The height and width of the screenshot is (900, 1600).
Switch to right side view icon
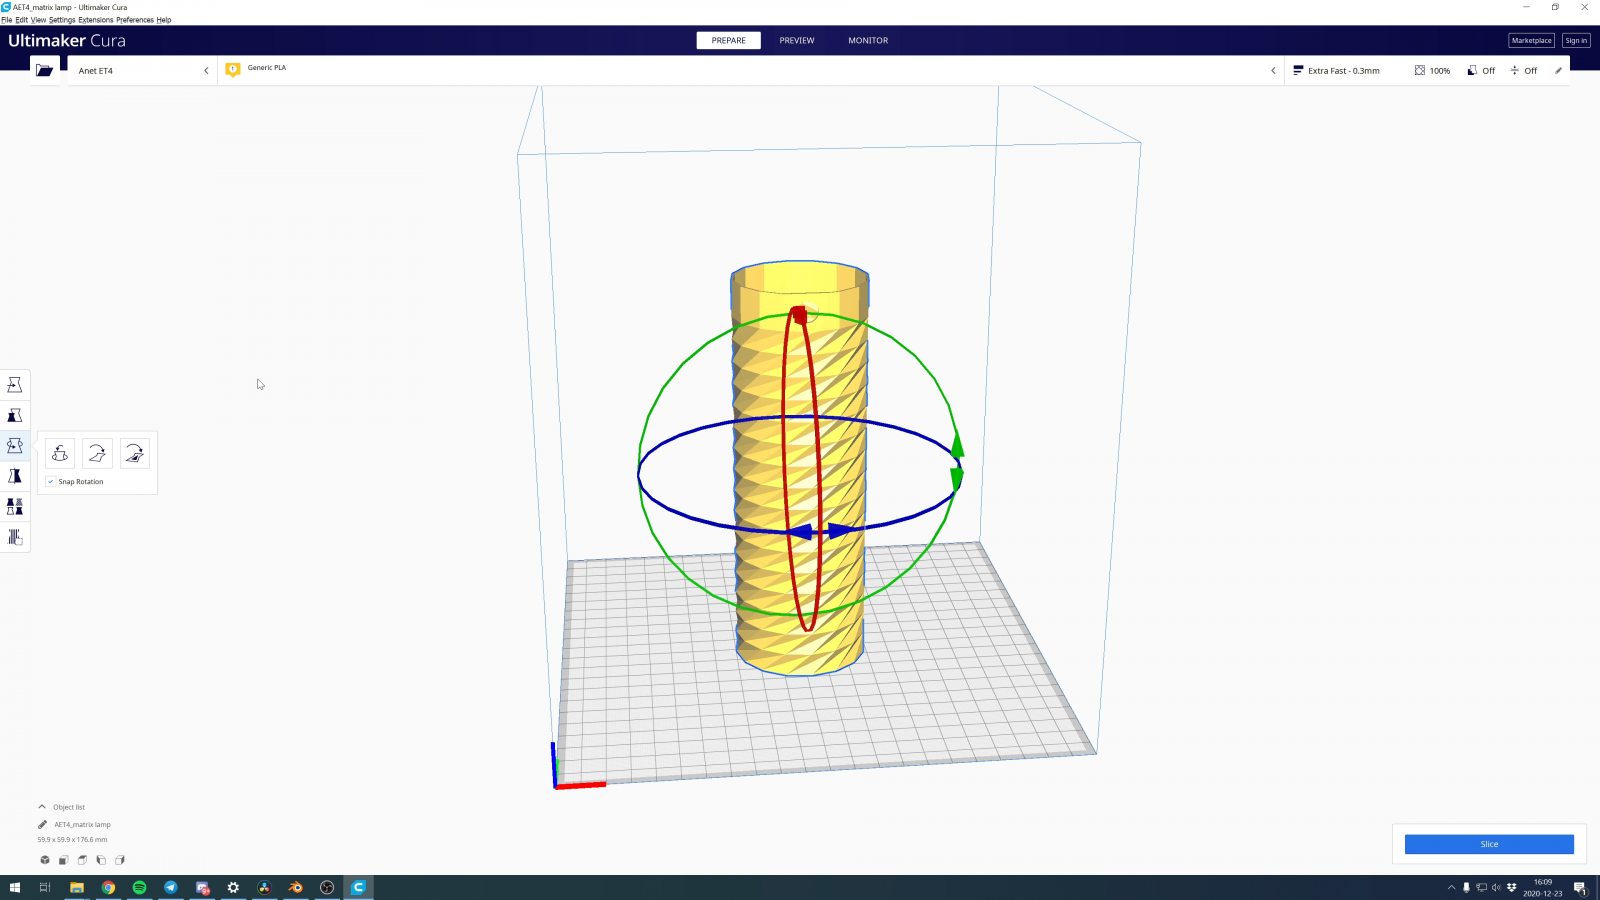tap(120, 860)
